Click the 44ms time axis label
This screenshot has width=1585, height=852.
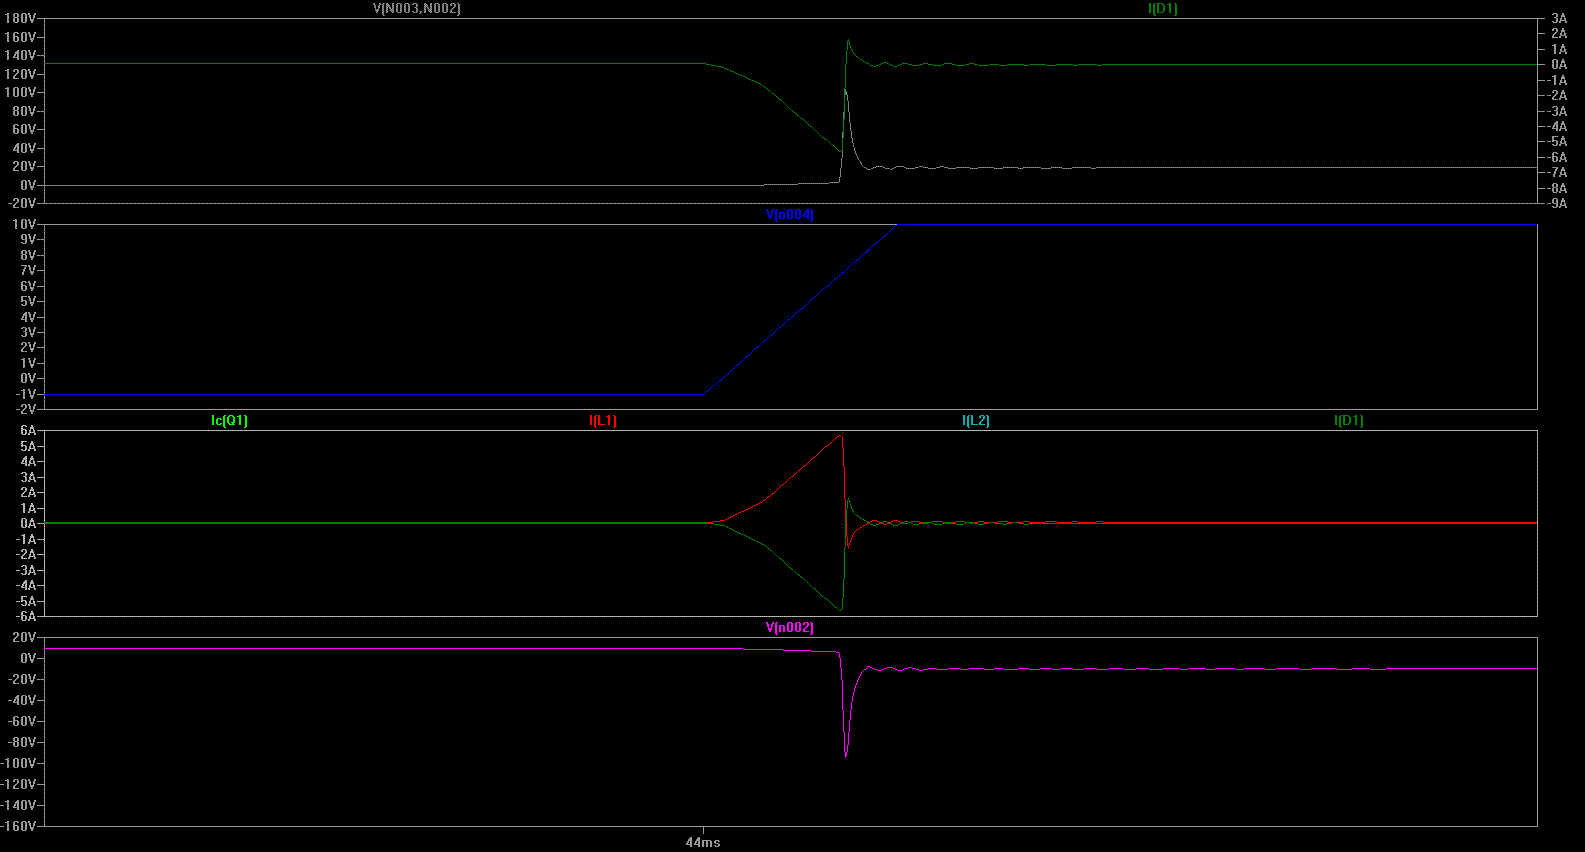coord(703,842)
